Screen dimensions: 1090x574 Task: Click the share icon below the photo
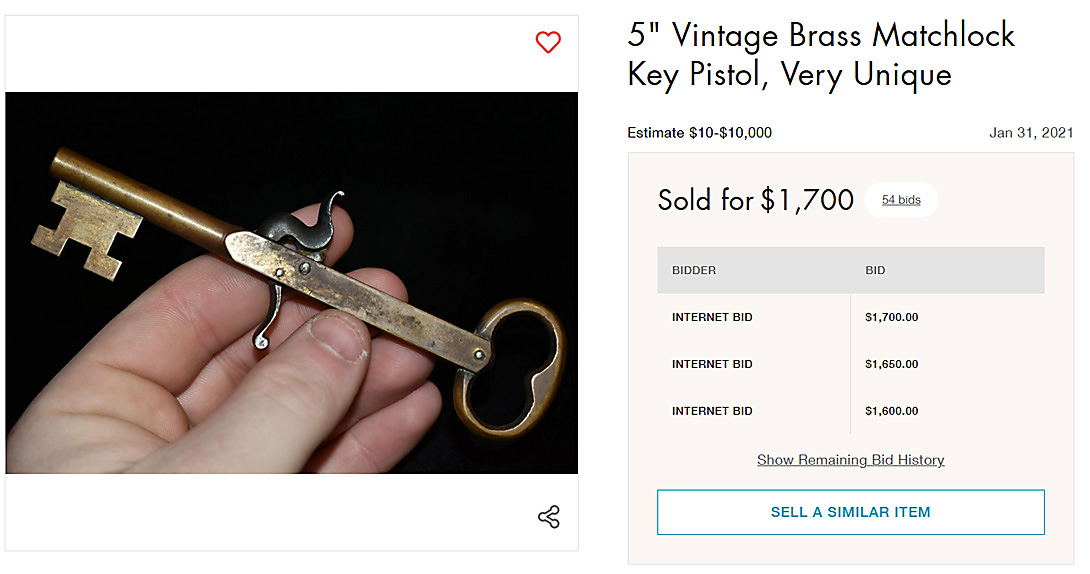point(548,517)
